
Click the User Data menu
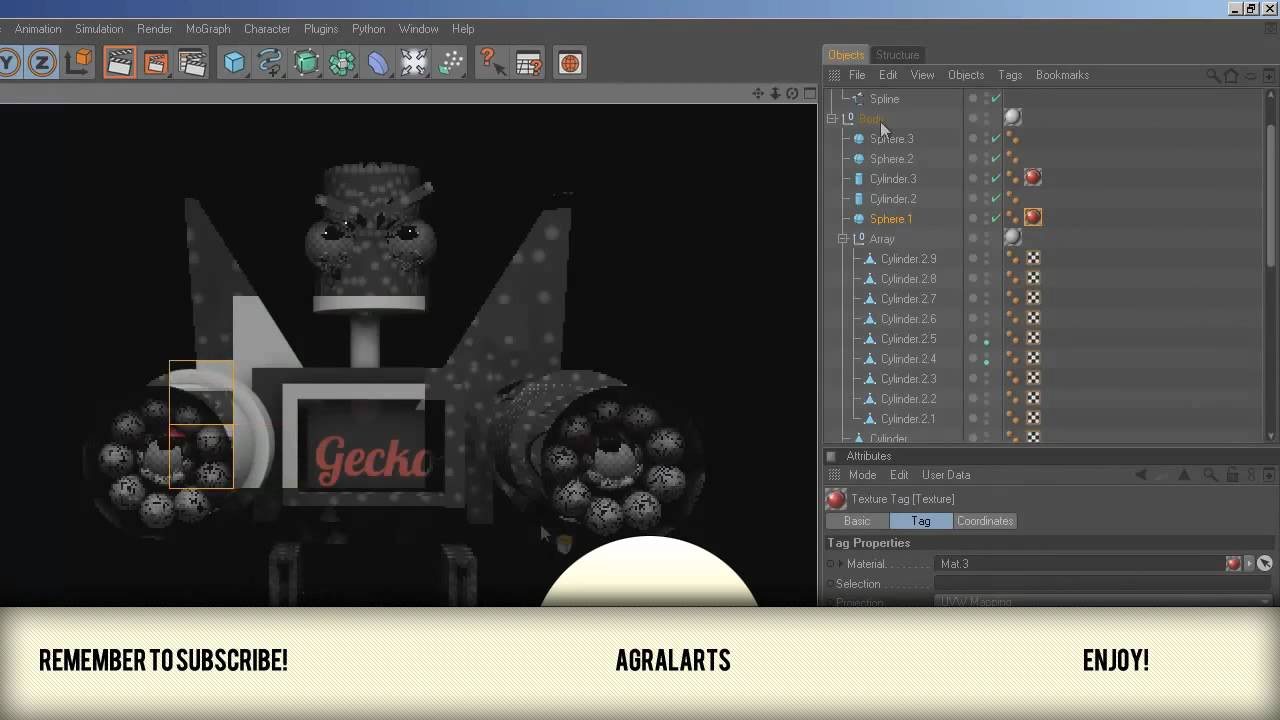pyautogui.click(x=946, y=475)
